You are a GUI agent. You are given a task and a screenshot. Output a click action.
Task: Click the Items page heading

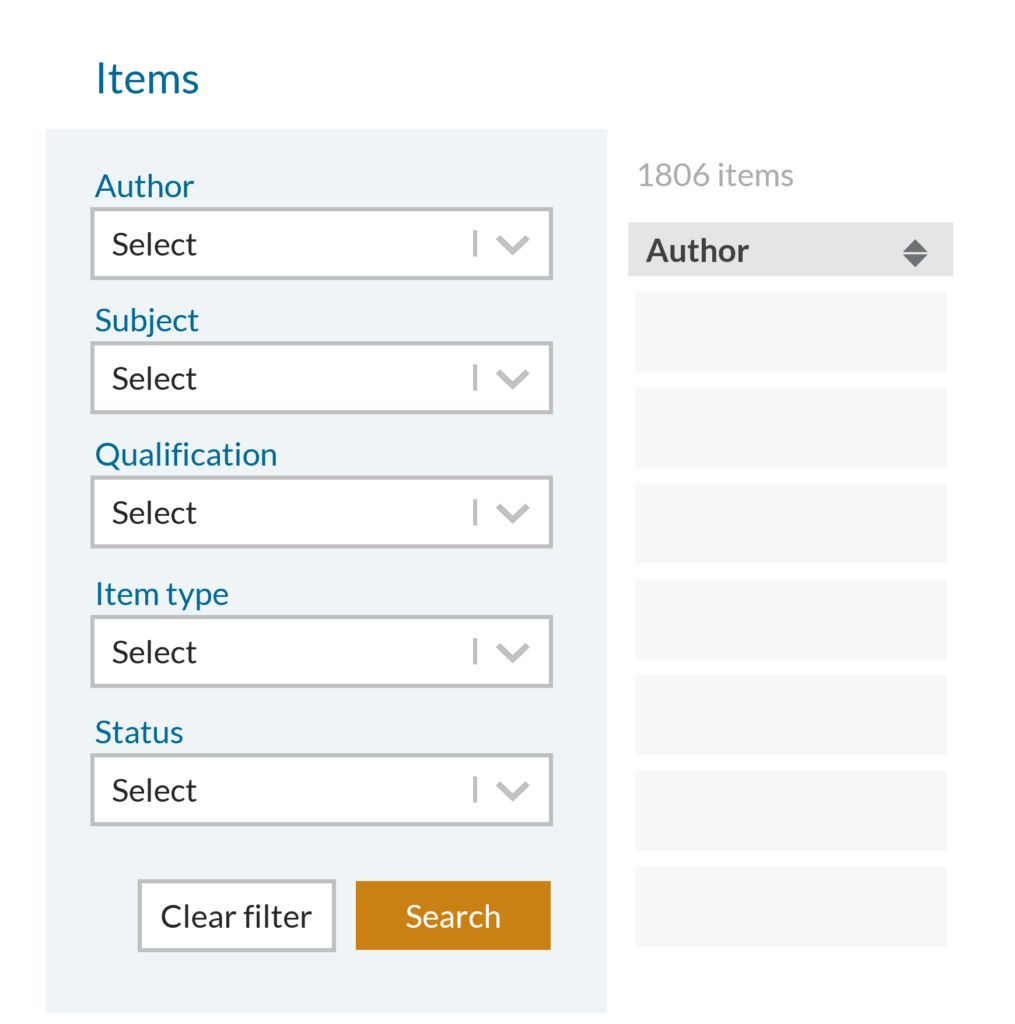(x=147, y=79)
